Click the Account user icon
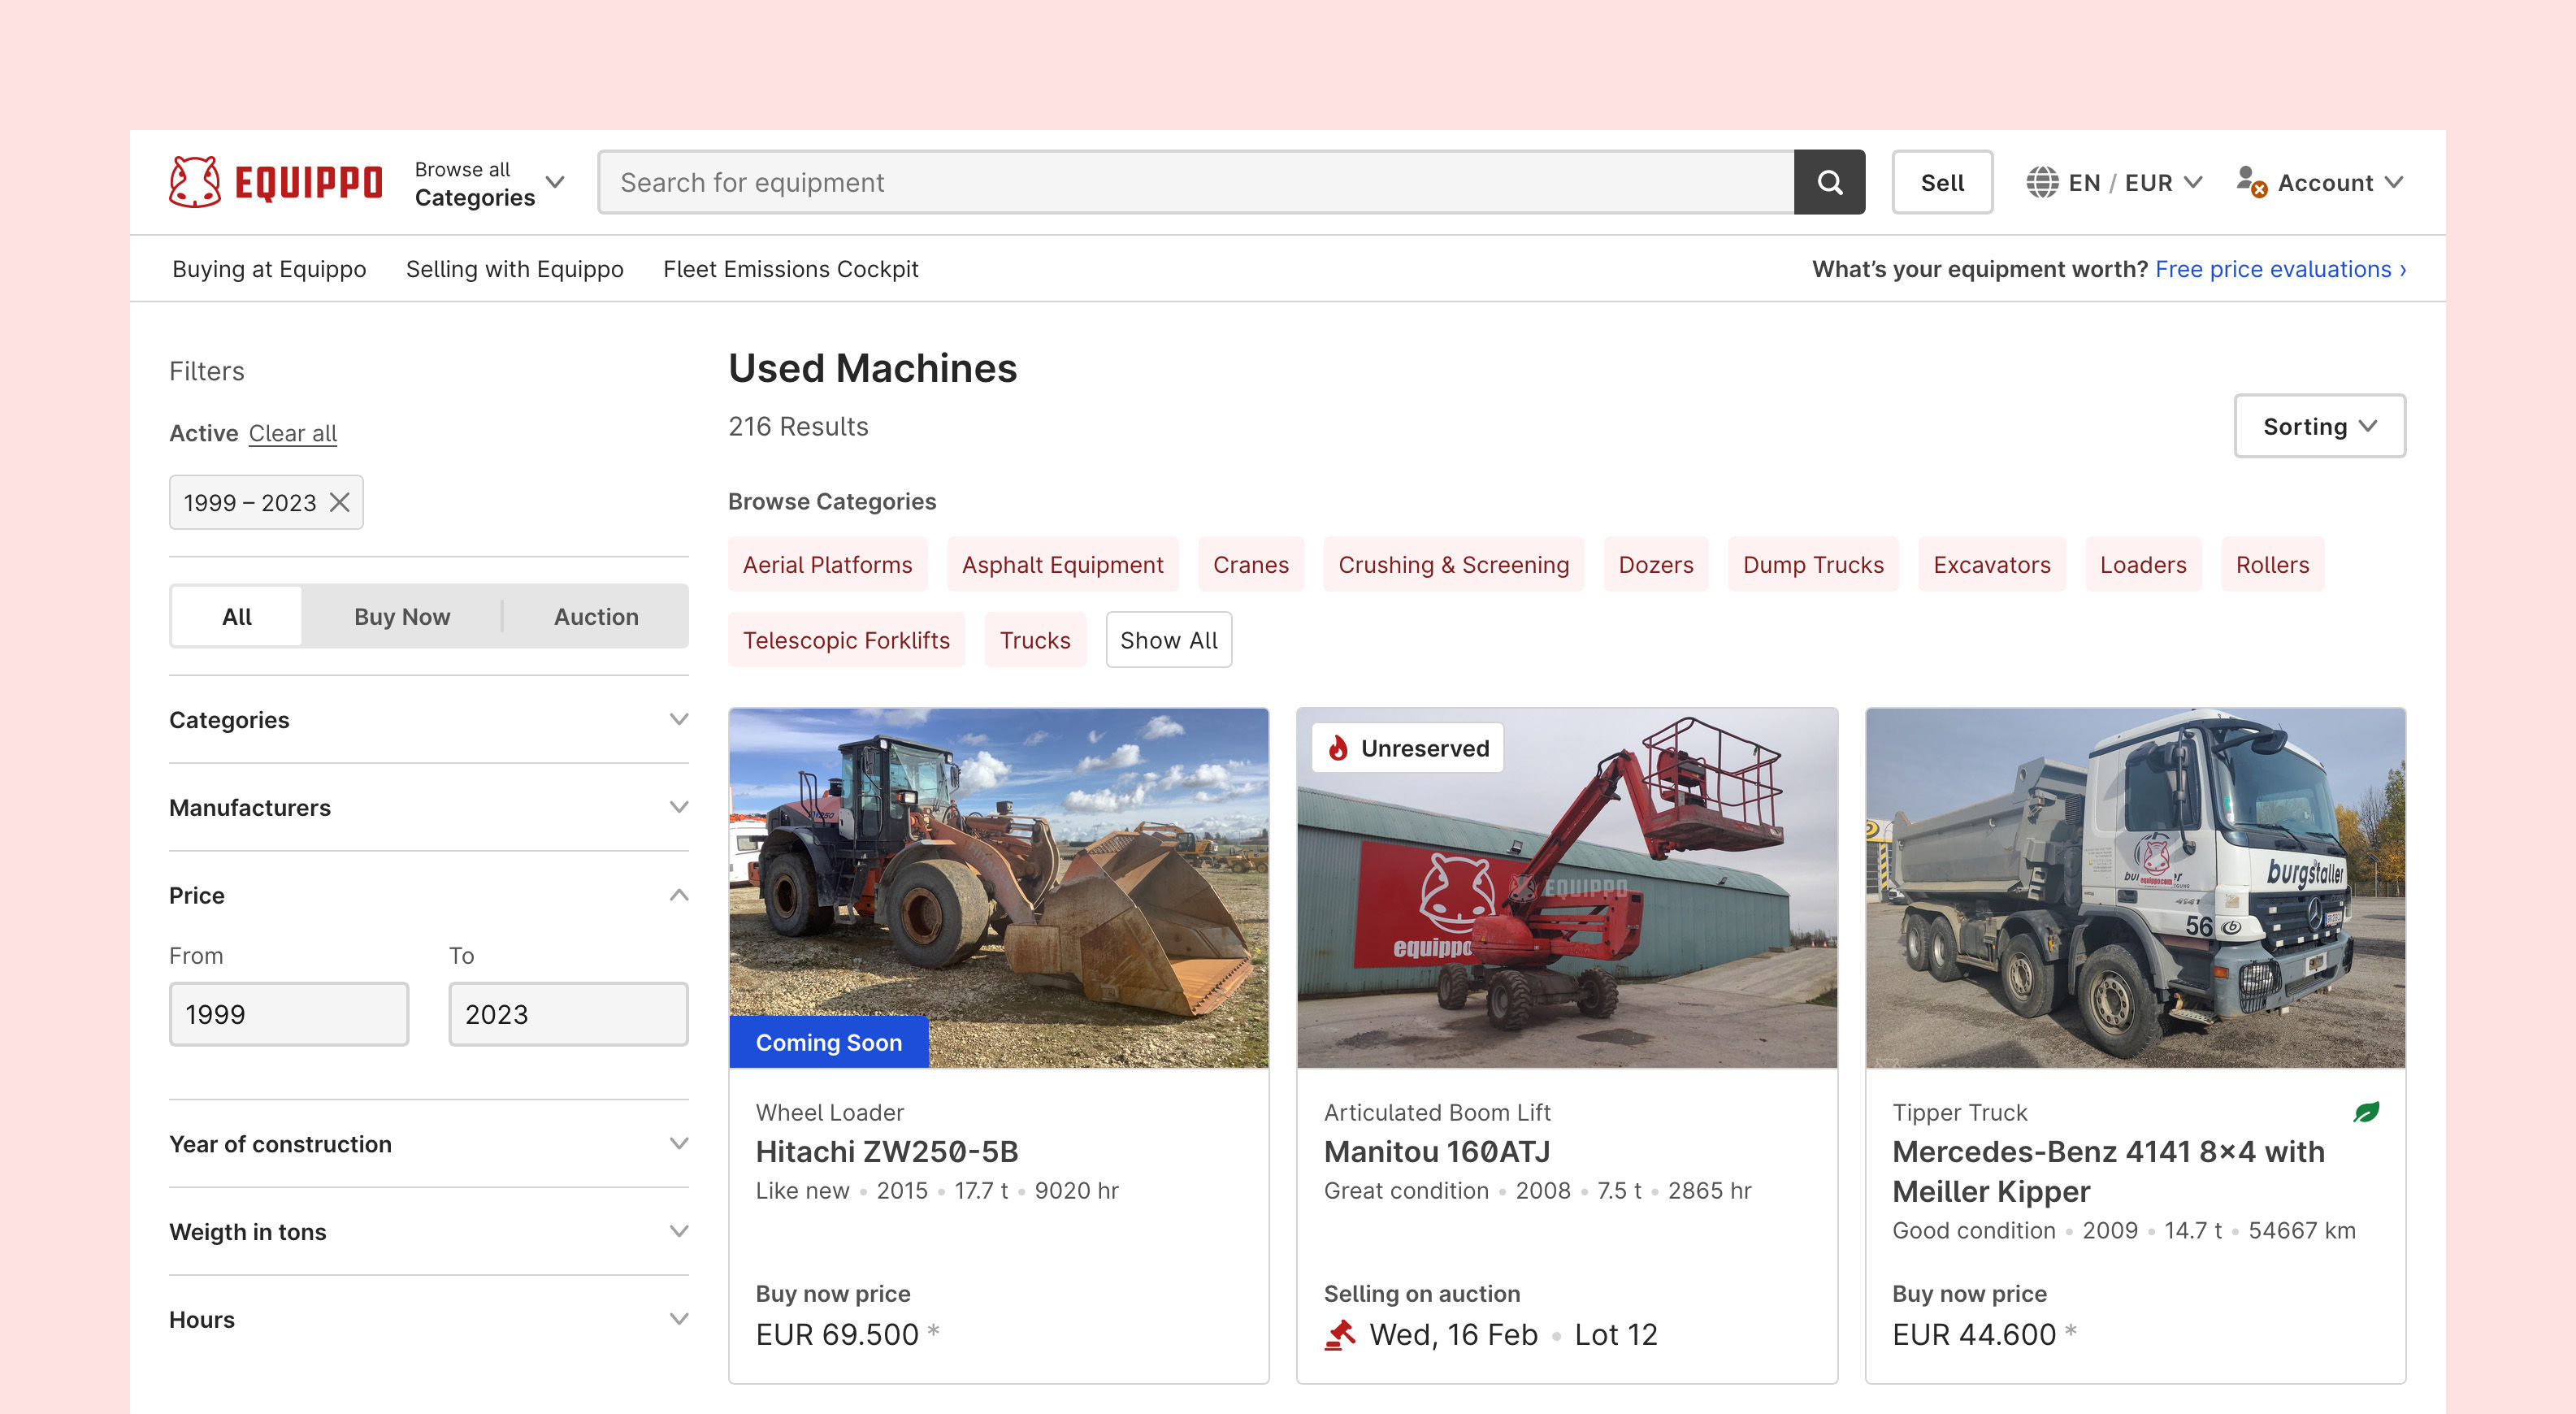 click(x=2251, y=182)
